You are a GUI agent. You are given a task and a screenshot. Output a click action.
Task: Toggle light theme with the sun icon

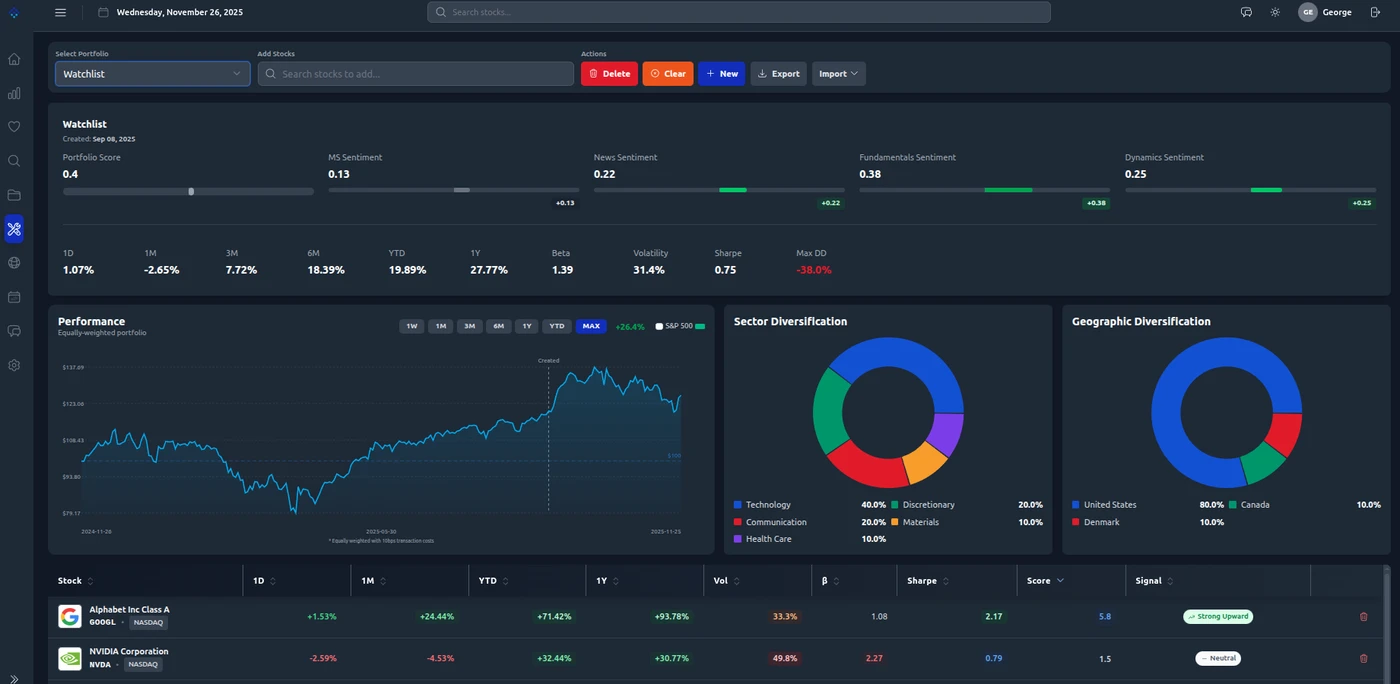1275,12
